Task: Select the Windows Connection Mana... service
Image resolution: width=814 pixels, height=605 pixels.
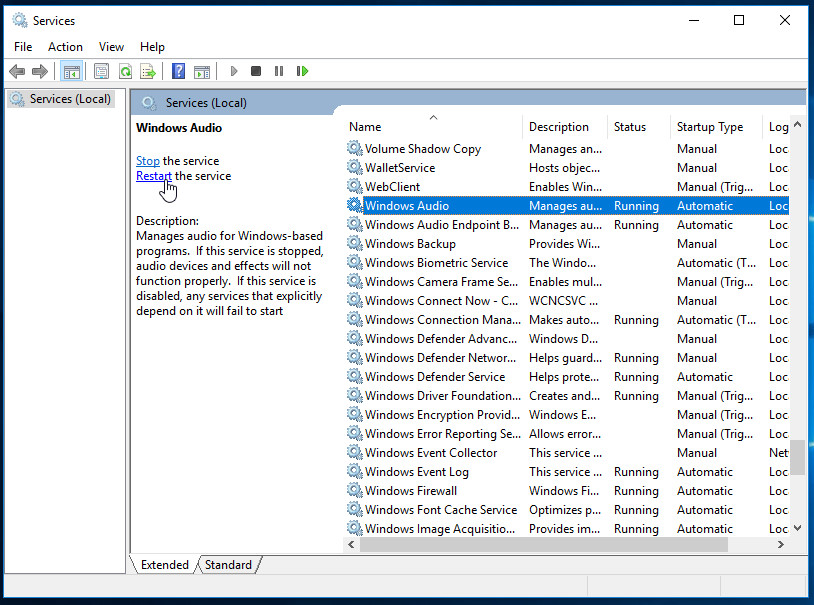Action: tap(567, 319)
